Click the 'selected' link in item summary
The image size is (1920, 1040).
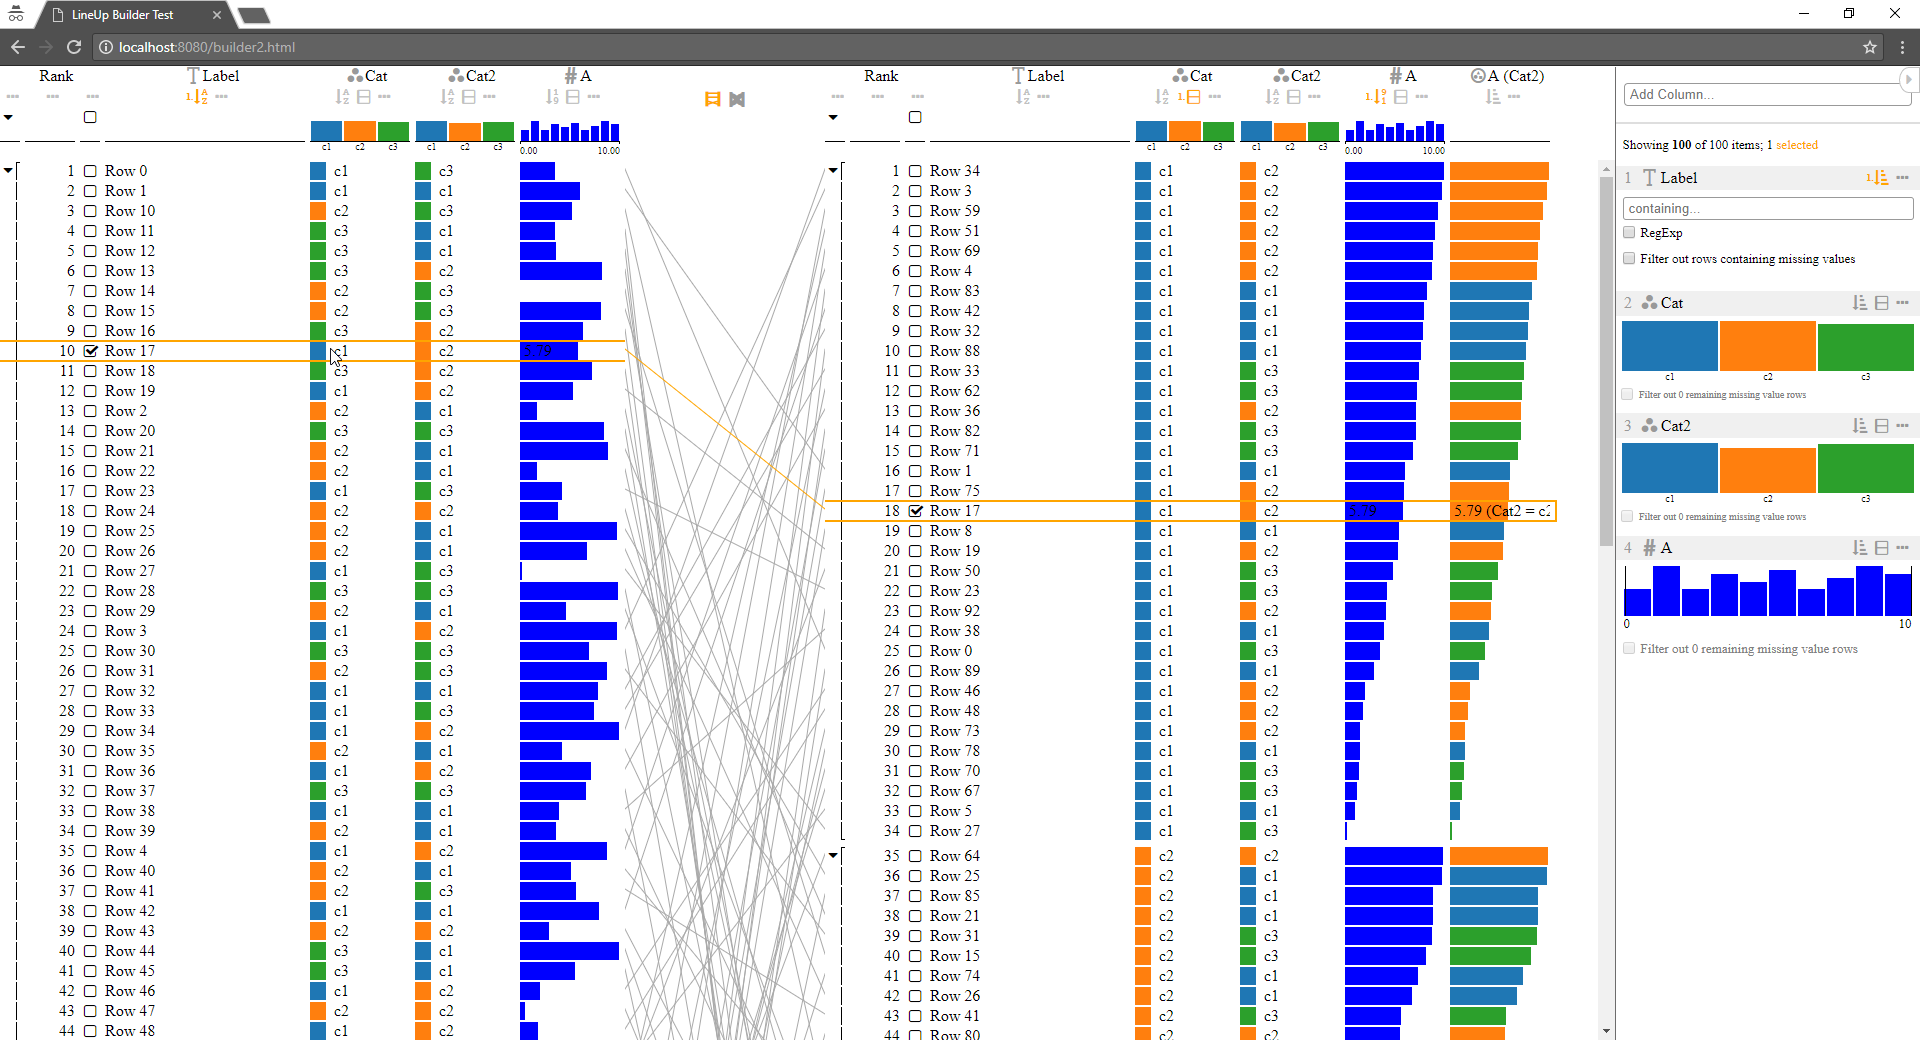pyautogui.click(x=1796, y=145)
